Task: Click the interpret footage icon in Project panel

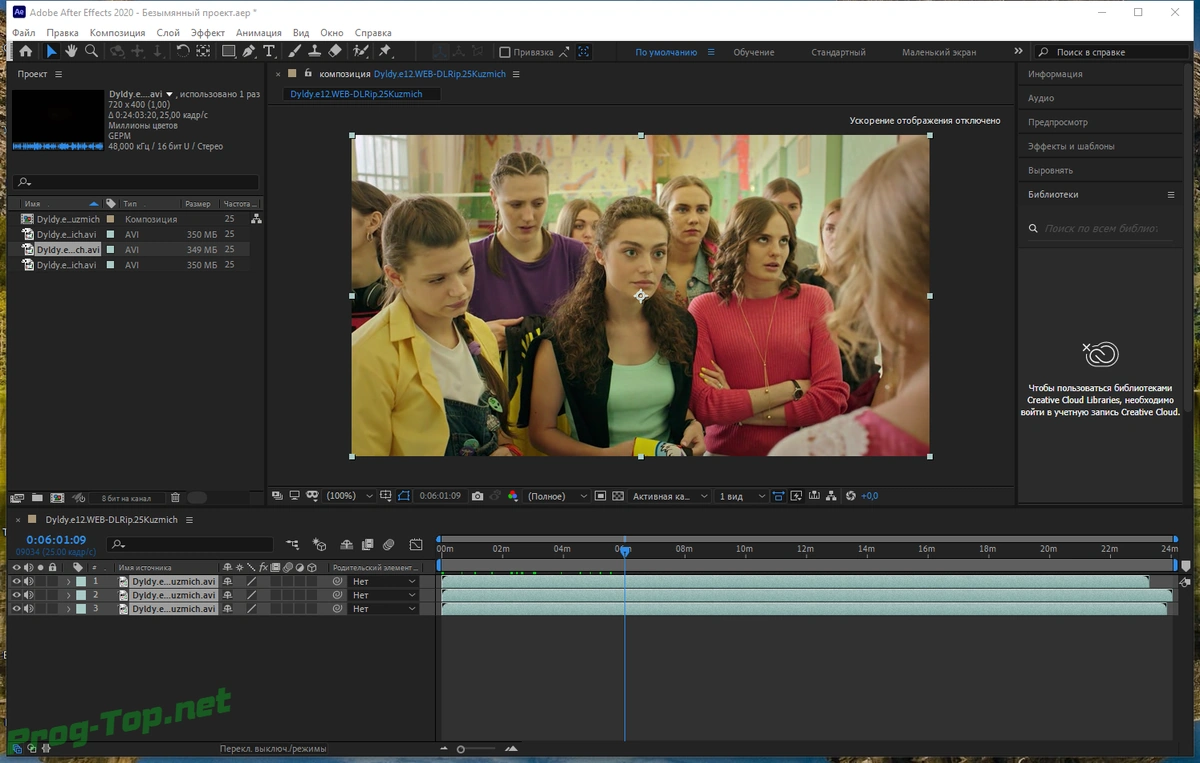Action: (17, 497)
